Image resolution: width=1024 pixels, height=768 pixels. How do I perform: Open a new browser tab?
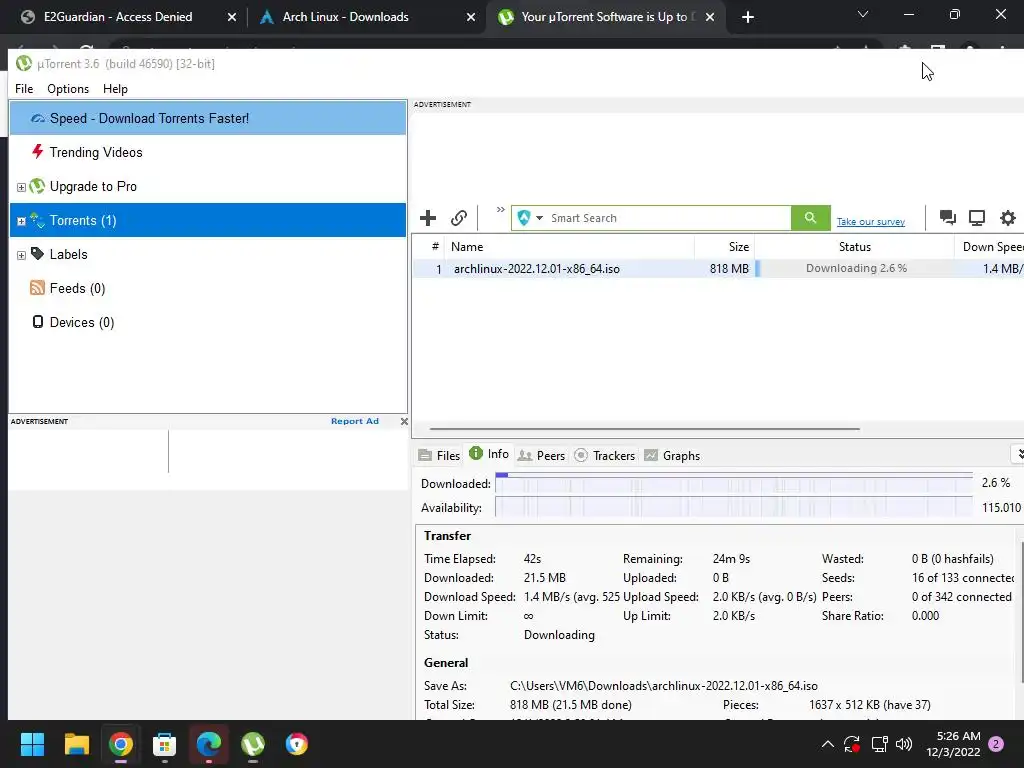[x=748, y=17]
